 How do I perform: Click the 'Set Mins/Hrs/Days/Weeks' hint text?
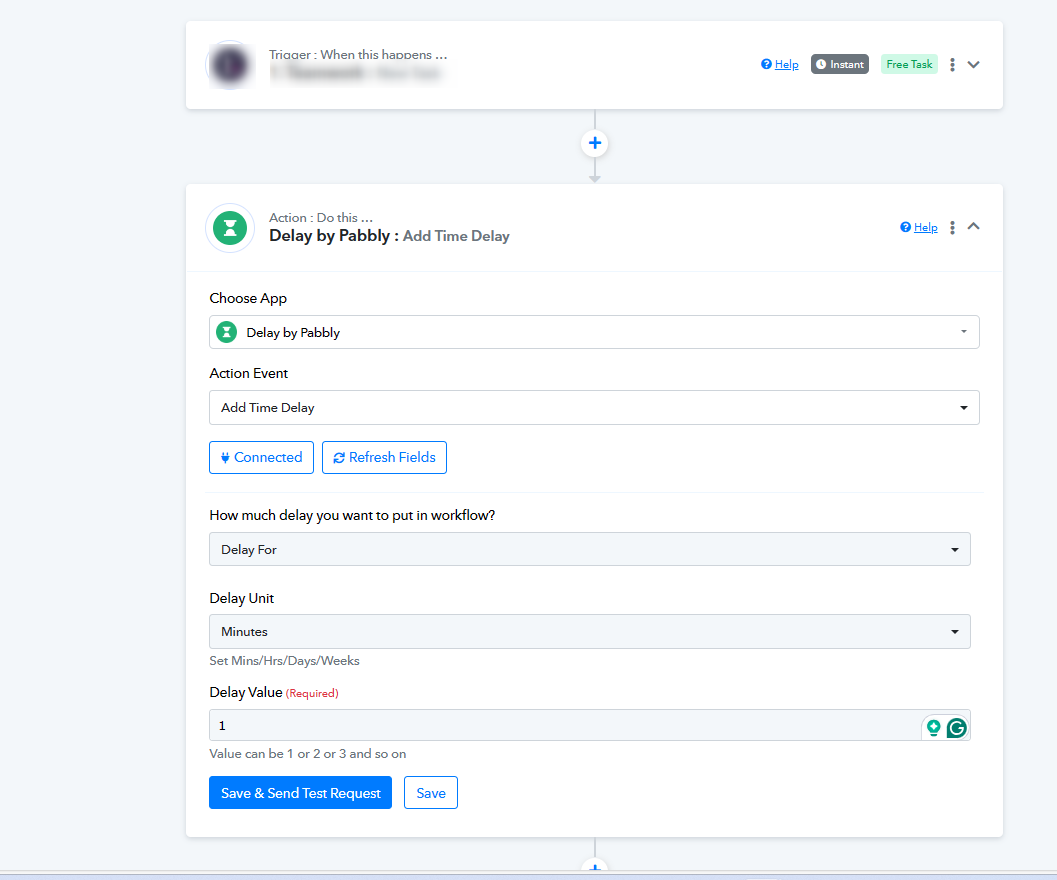point(284,661)
